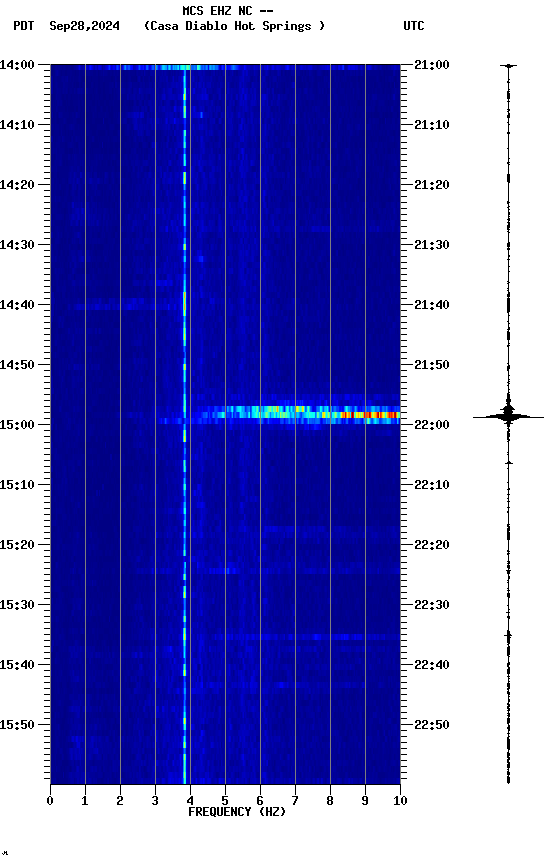Click the station name '(Casa Diablo Hot Springs )'

coord(234,26)
